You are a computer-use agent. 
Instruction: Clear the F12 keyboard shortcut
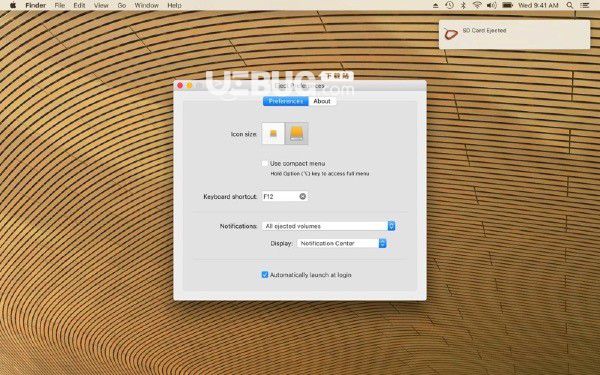click(302, 196)
